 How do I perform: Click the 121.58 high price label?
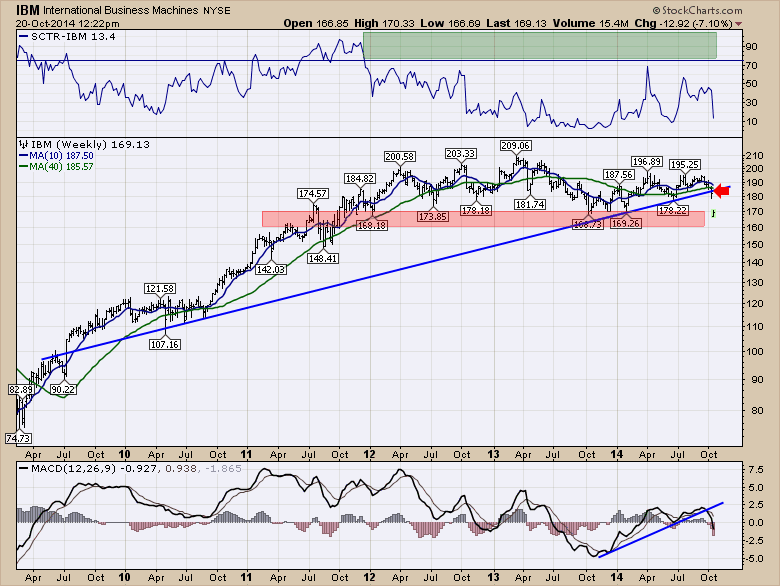[159, 288]
